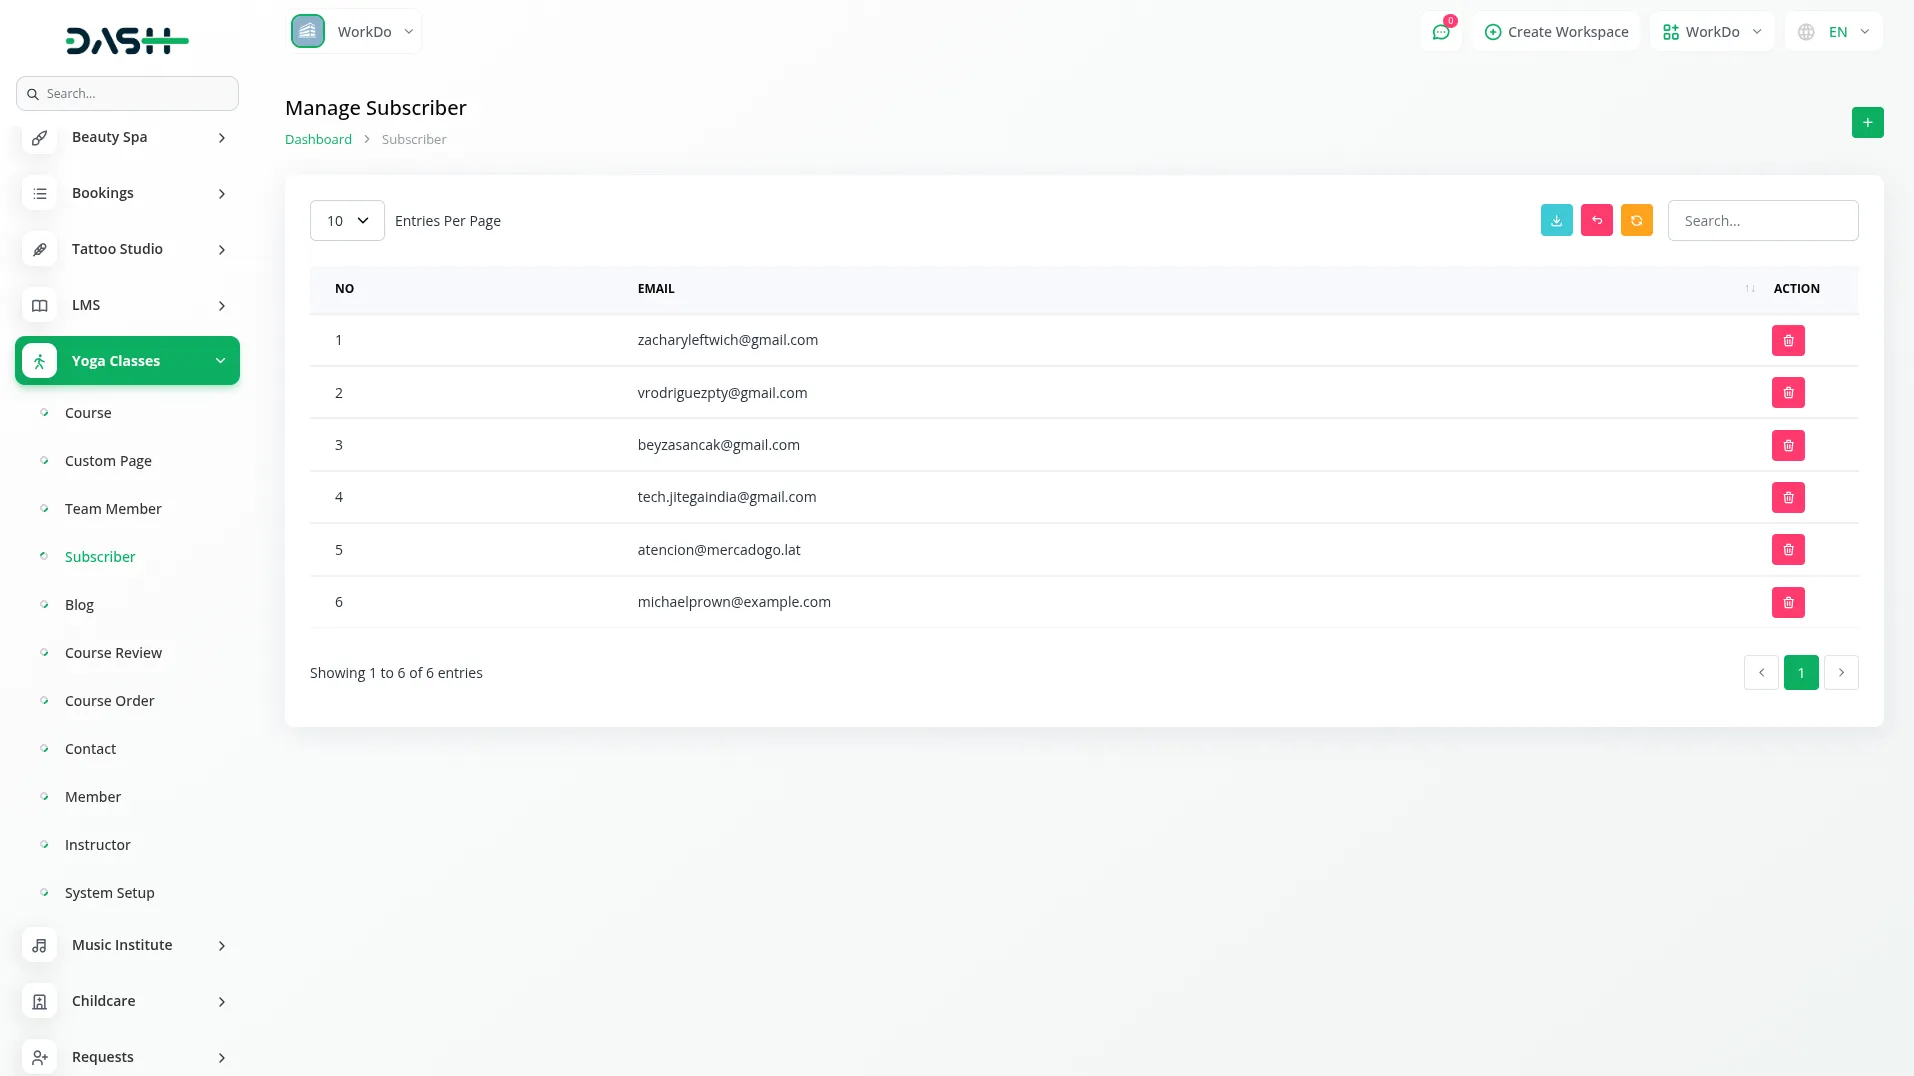Open the chat messages icon
Viewport: 1914px width, 1076px height.
click(1440, 32)
